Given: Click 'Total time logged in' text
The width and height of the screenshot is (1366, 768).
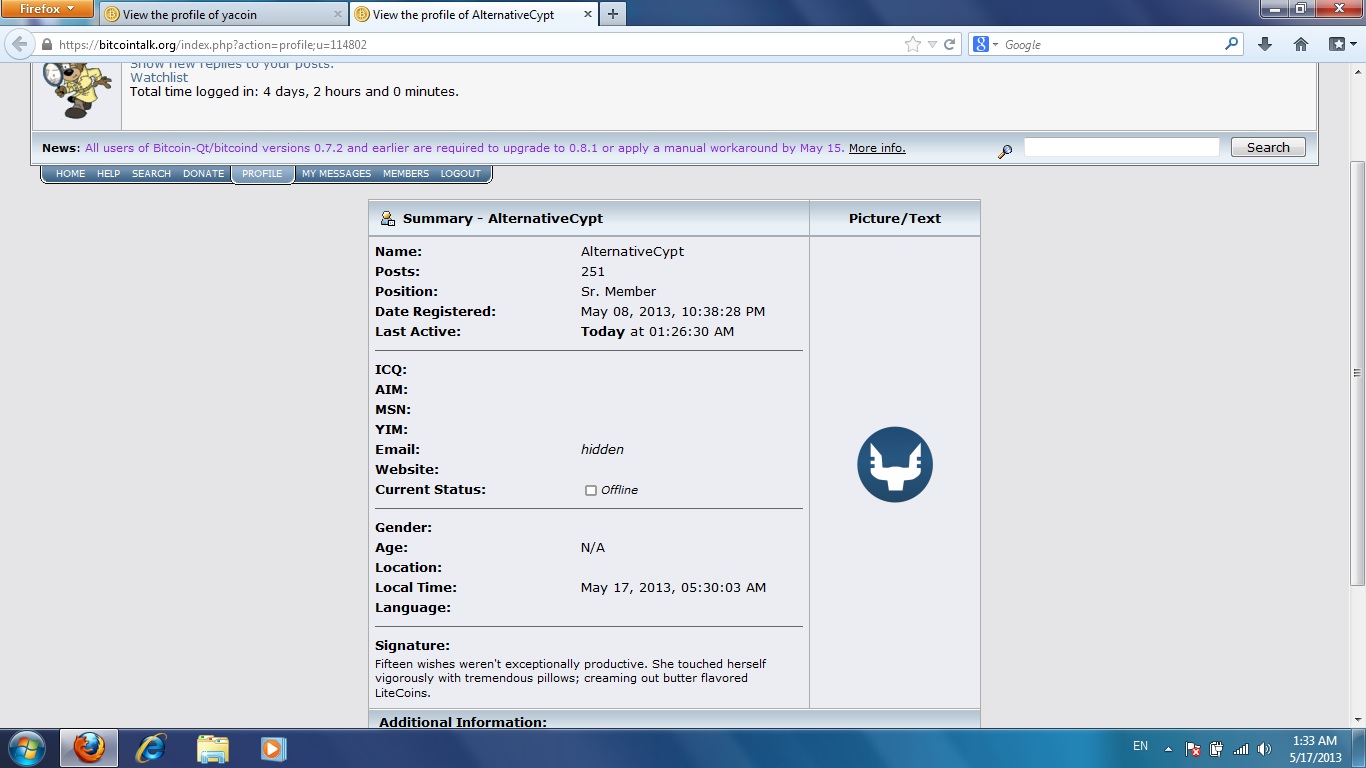Looking at the screenshot, I should pyautogui.click(x=294, y=91).
